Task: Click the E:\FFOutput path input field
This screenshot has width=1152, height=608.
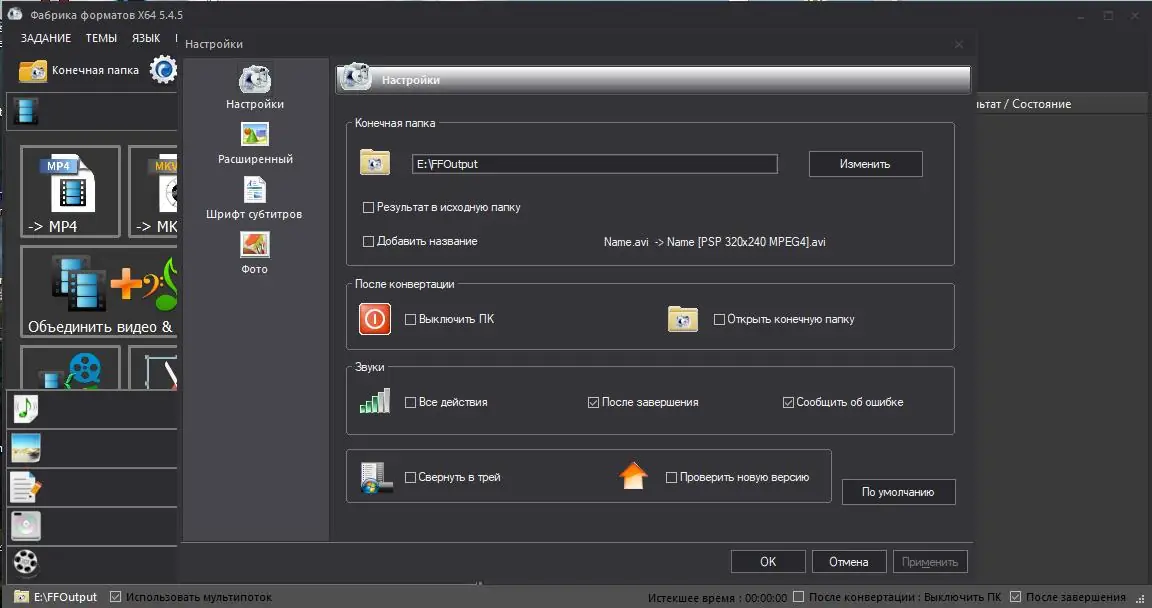Action: click(x=594, y=164)
